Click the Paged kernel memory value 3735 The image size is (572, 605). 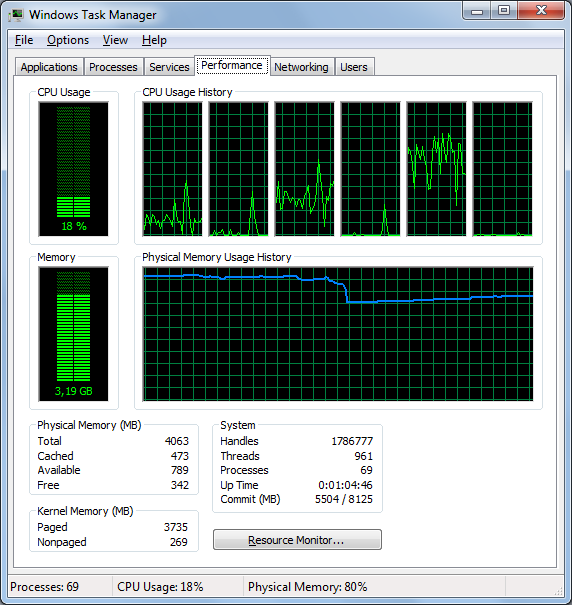(x=176, y=527)
